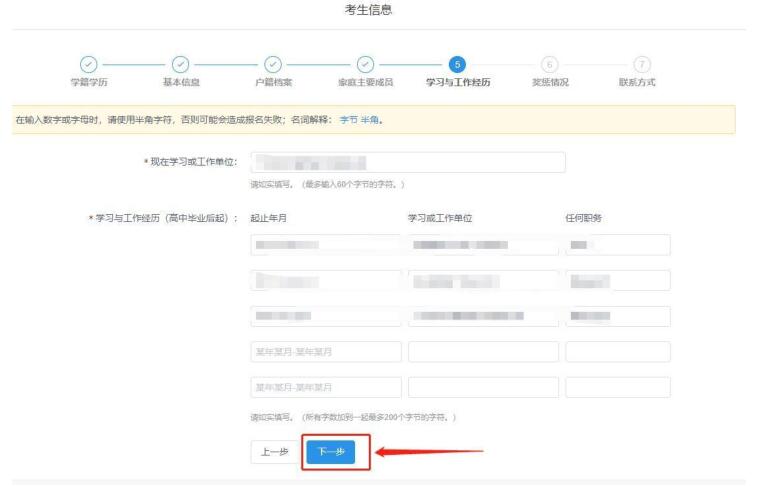Screen dimensions: 761x486
Task: Click the fourth row 学习或工作单位 empty field
Action: pyautogui.click(x=483, y=352)
